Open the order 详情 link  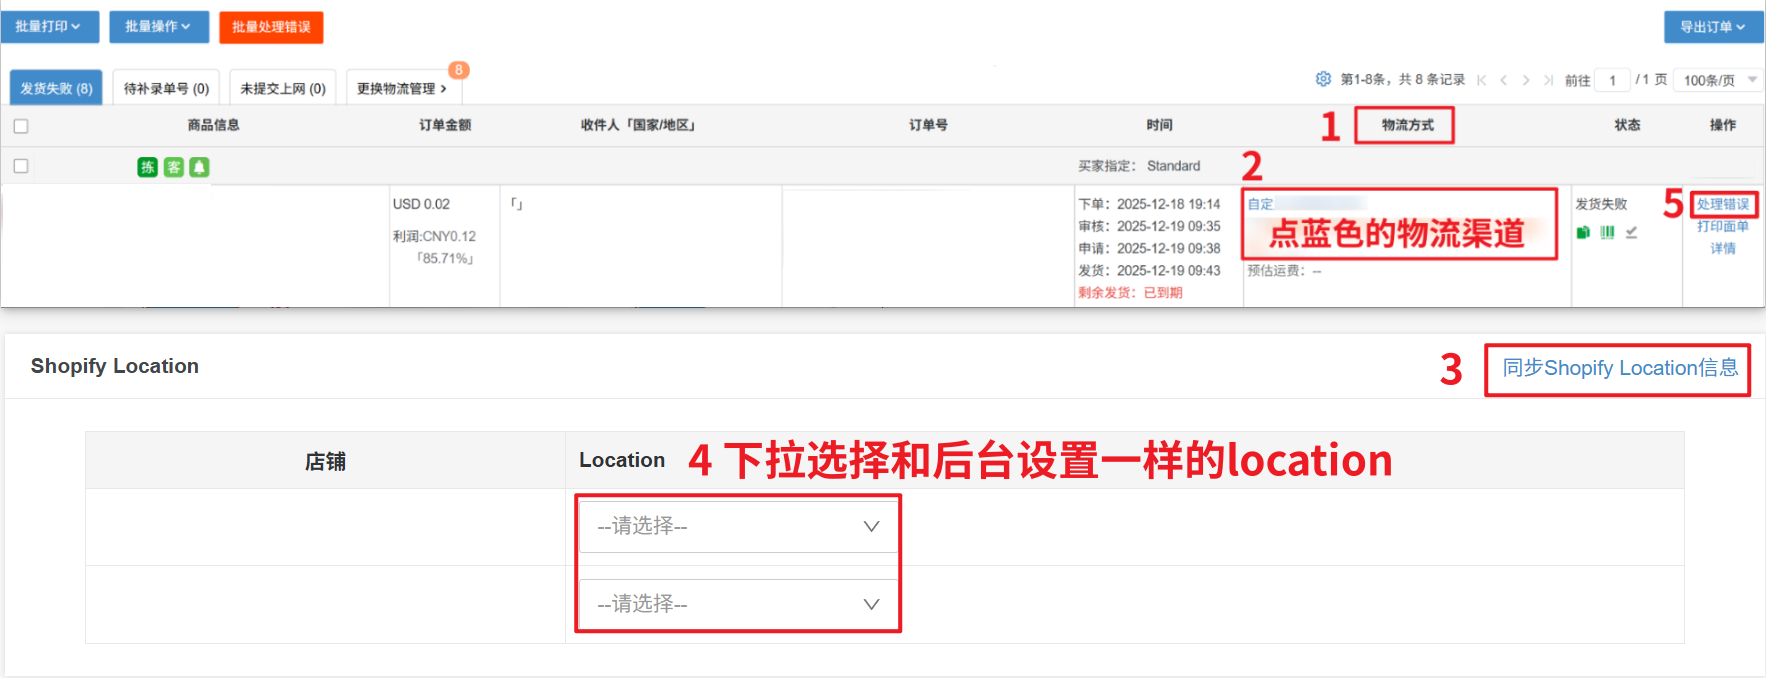pos(1723,248)
